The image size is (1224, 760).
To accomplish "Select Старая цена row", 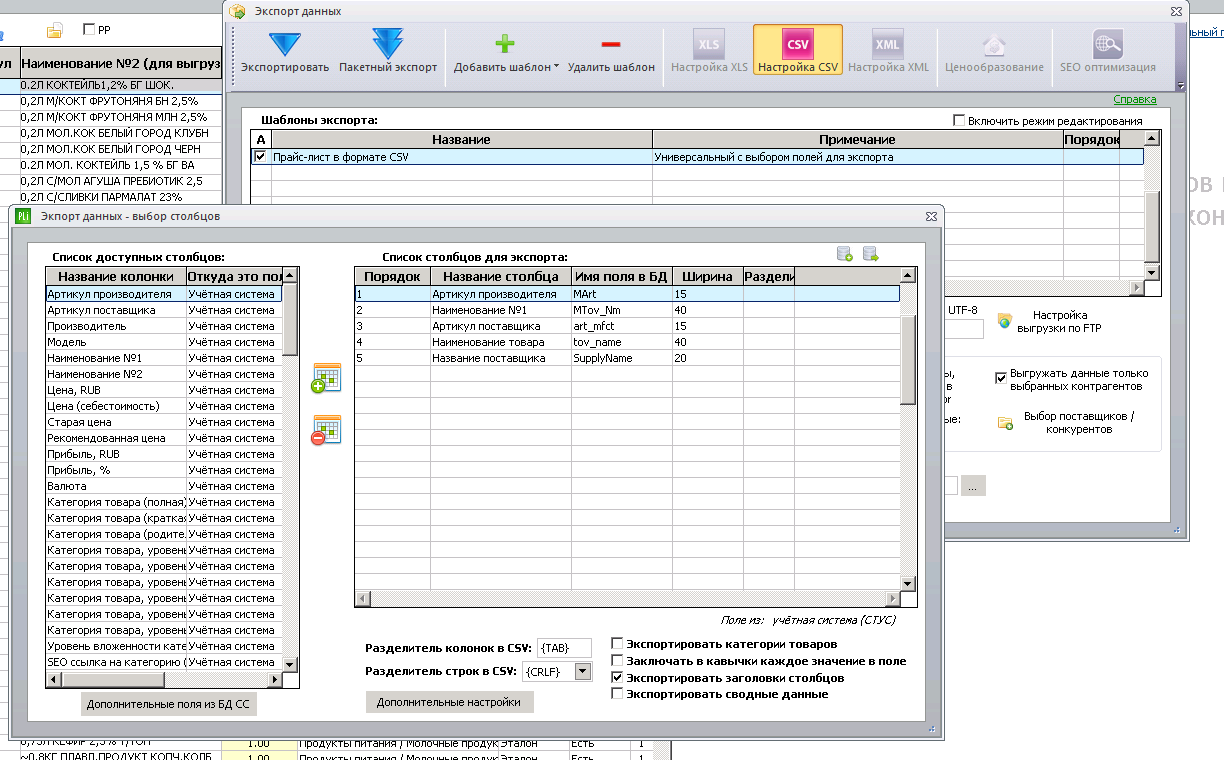I will click(x=164, y=422).
